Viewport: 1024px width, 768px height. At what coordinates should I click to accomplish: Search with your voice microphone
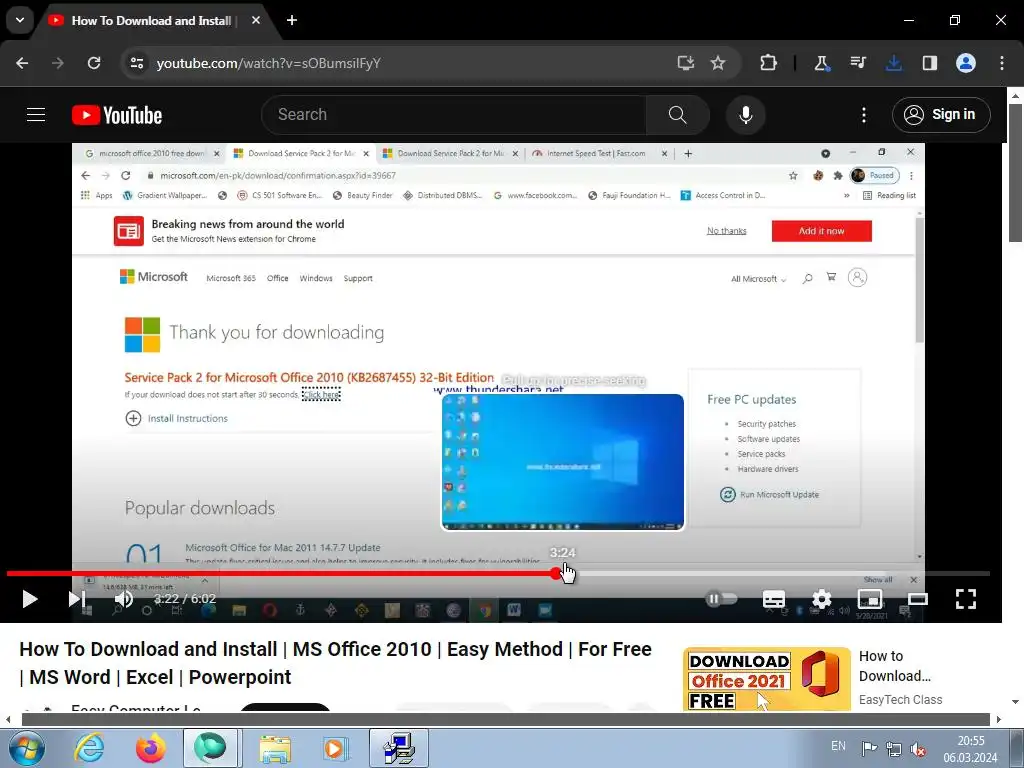click(x=746, y=115)
